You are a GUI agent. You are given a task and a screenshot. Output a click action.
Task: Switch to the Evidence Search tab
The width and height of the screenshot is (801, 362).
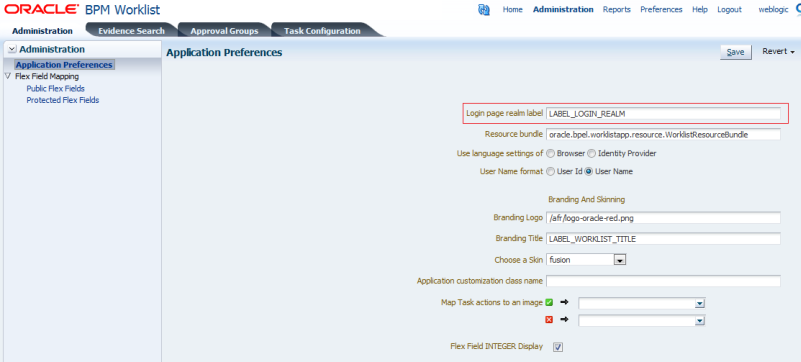pos(131,31)
